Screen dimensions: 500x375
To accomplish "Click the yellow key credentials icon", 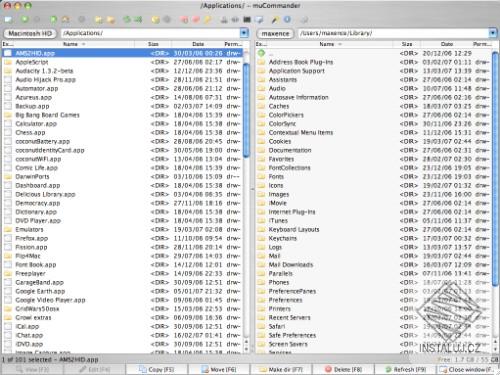I will pyautogui.click(x=208, y=20).
